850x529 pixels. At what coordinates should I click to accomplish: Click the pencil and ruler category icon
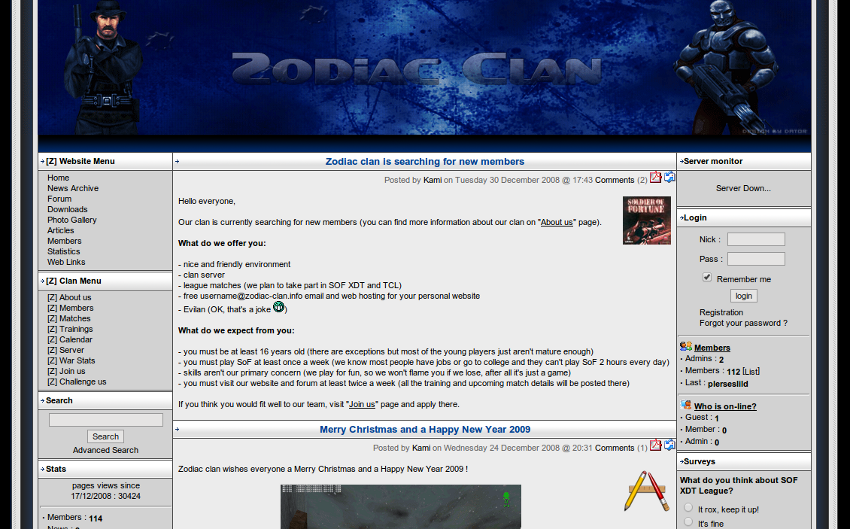647,491
